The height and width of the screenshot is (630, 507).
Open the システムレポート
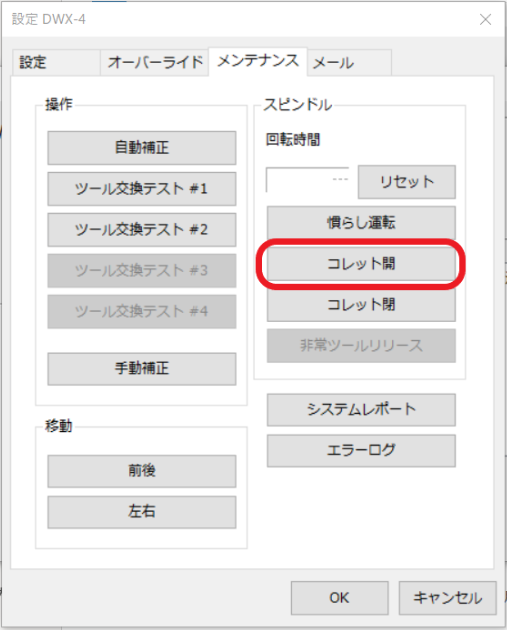(361, 409)
